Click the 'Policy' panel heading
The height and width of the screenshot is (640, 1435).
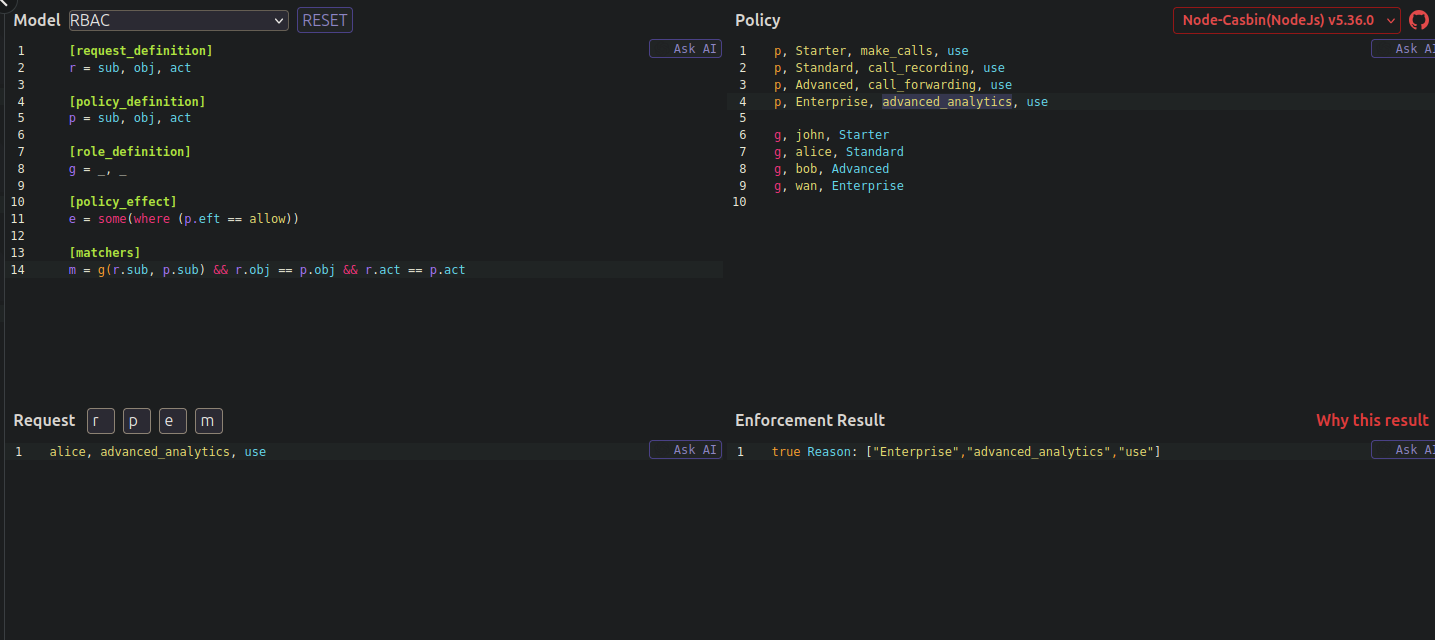click(758, 20)
